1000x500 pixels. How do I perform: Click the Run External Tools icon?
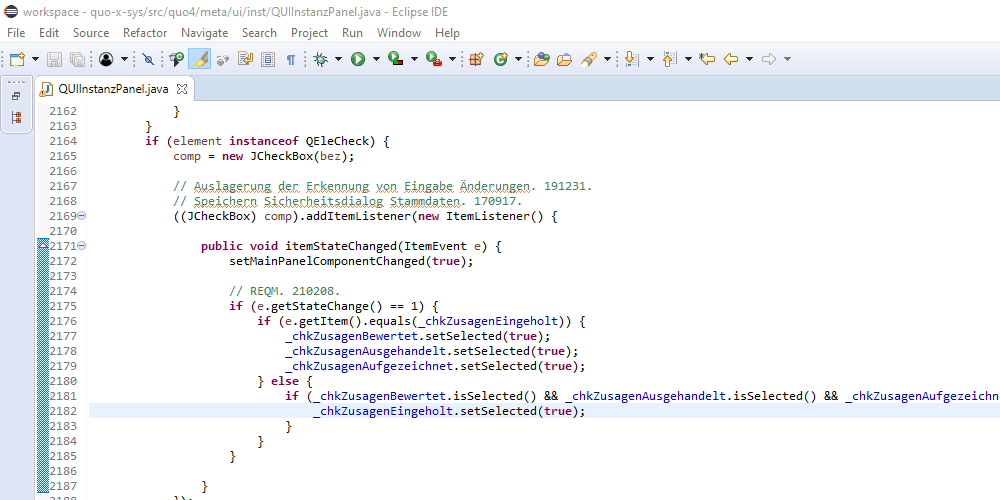pos(434,59)
